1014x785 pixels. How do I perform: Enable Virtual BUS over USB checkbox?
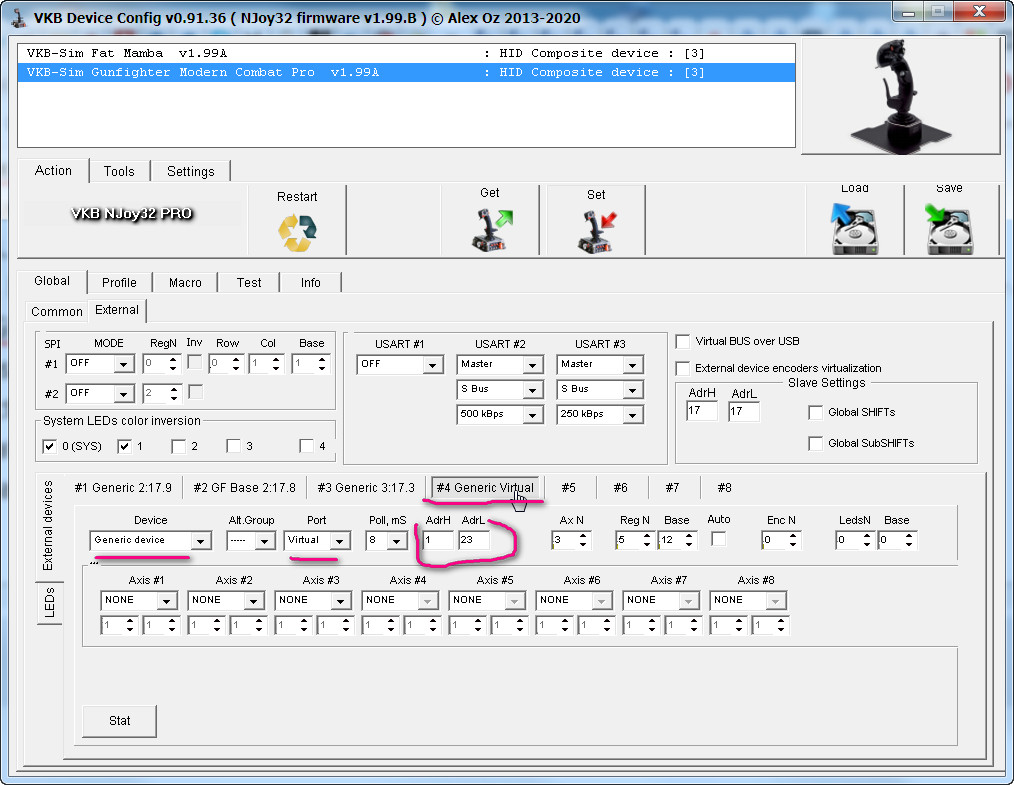(x=683, y=341)
